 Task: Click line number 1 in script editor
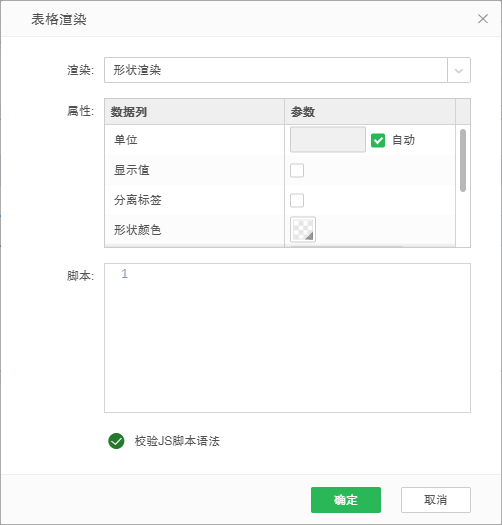pyautogui.click(x=124, y=274)
